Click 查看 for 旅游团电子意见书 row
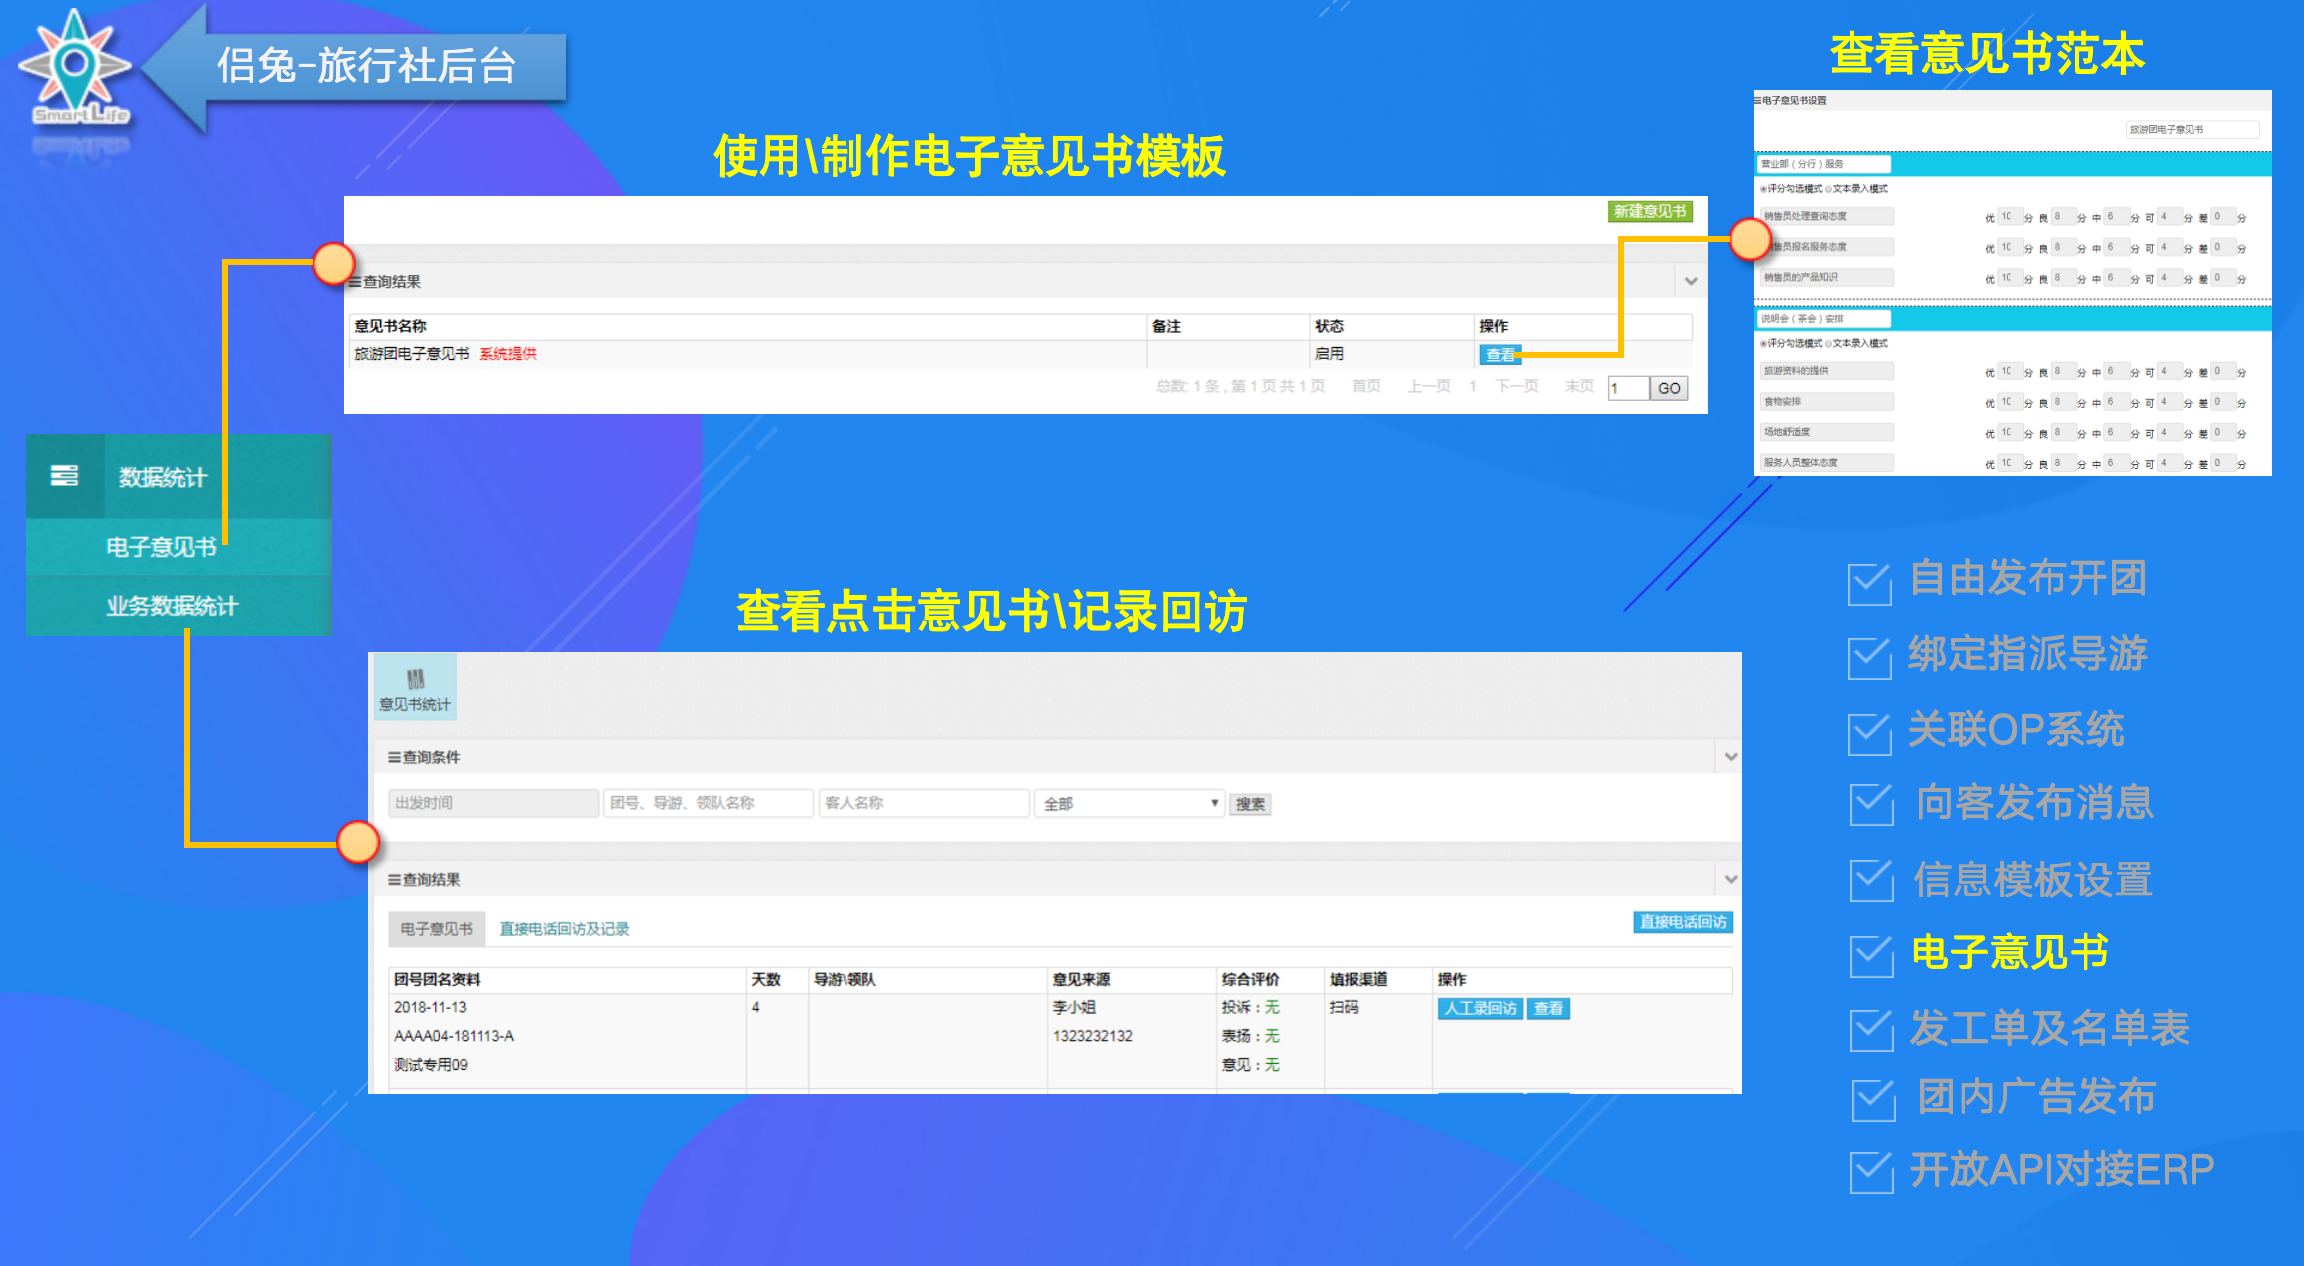This screenshot has height=1266, width=2304. click(x=1499, y=355)
